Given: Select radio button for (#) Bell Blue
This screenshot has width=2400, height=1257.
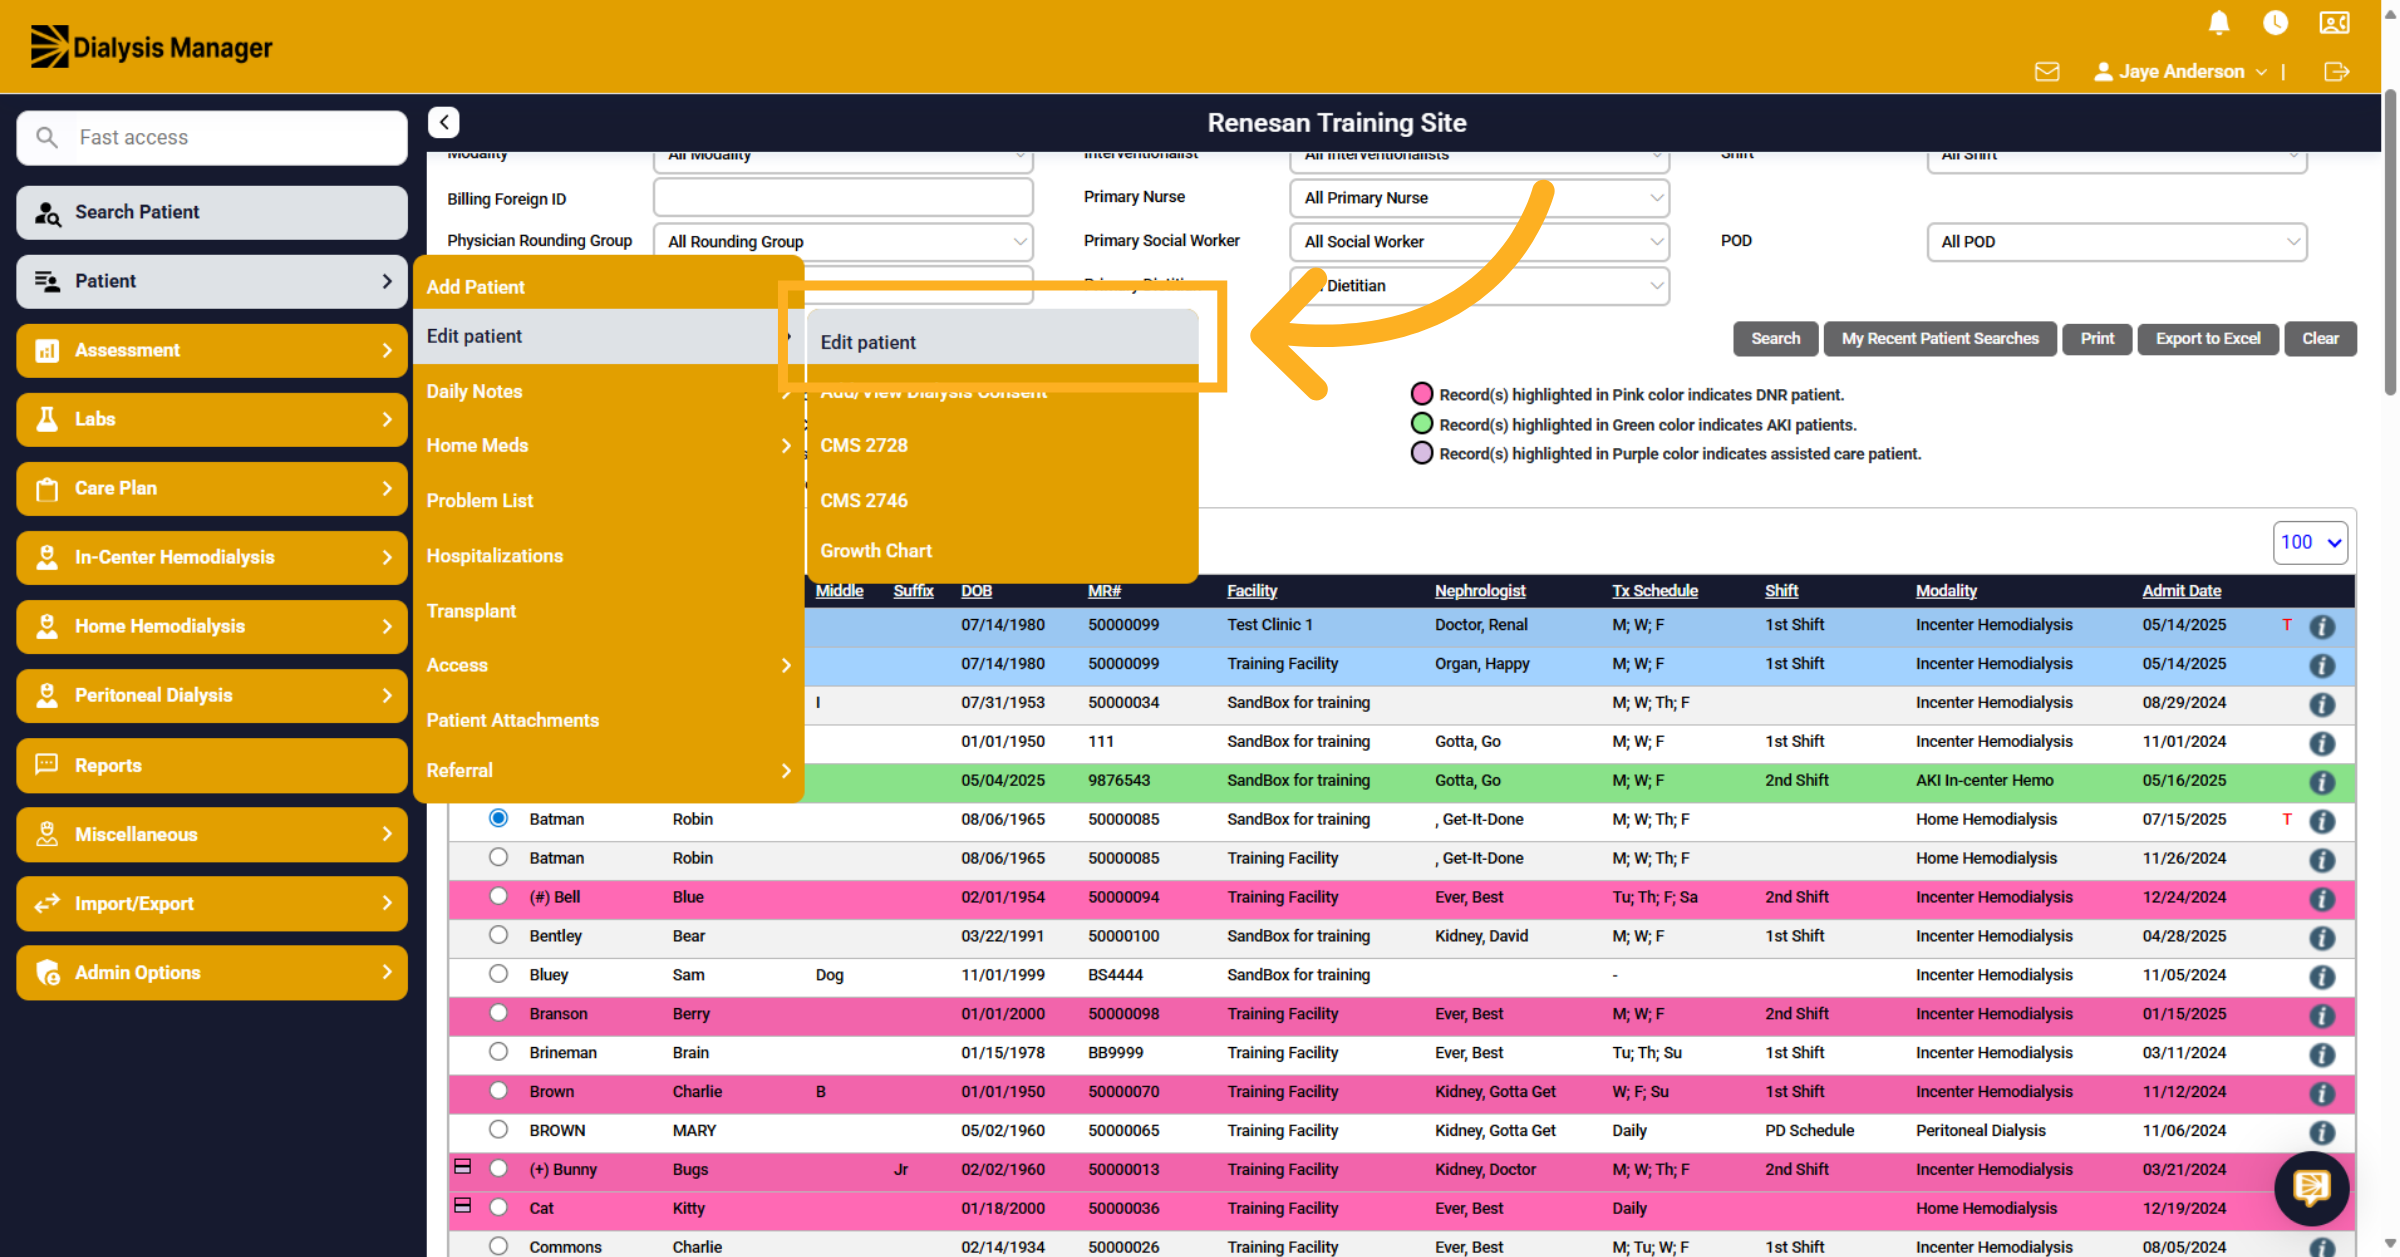Looking at the screenshot, I should pyautogui.click(x=498, y=896).
